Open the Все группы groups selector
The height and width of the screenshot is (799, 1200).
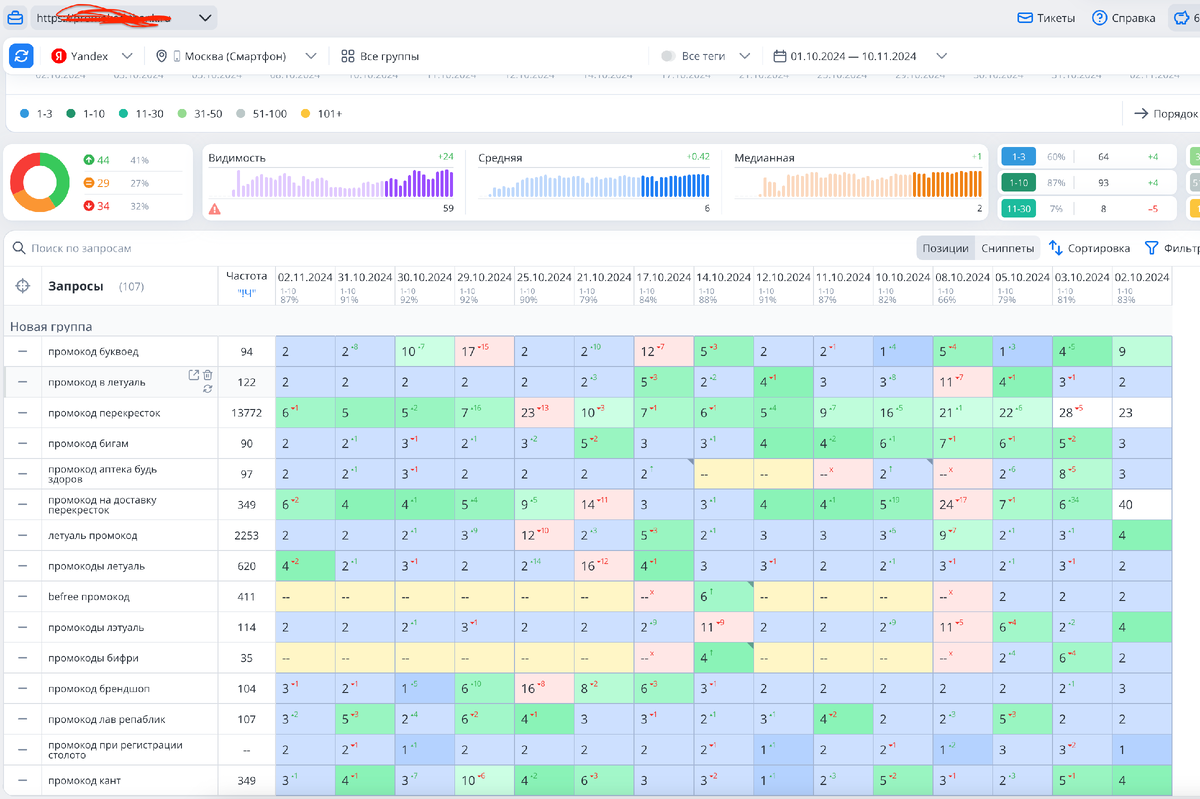tap(380, 56)
